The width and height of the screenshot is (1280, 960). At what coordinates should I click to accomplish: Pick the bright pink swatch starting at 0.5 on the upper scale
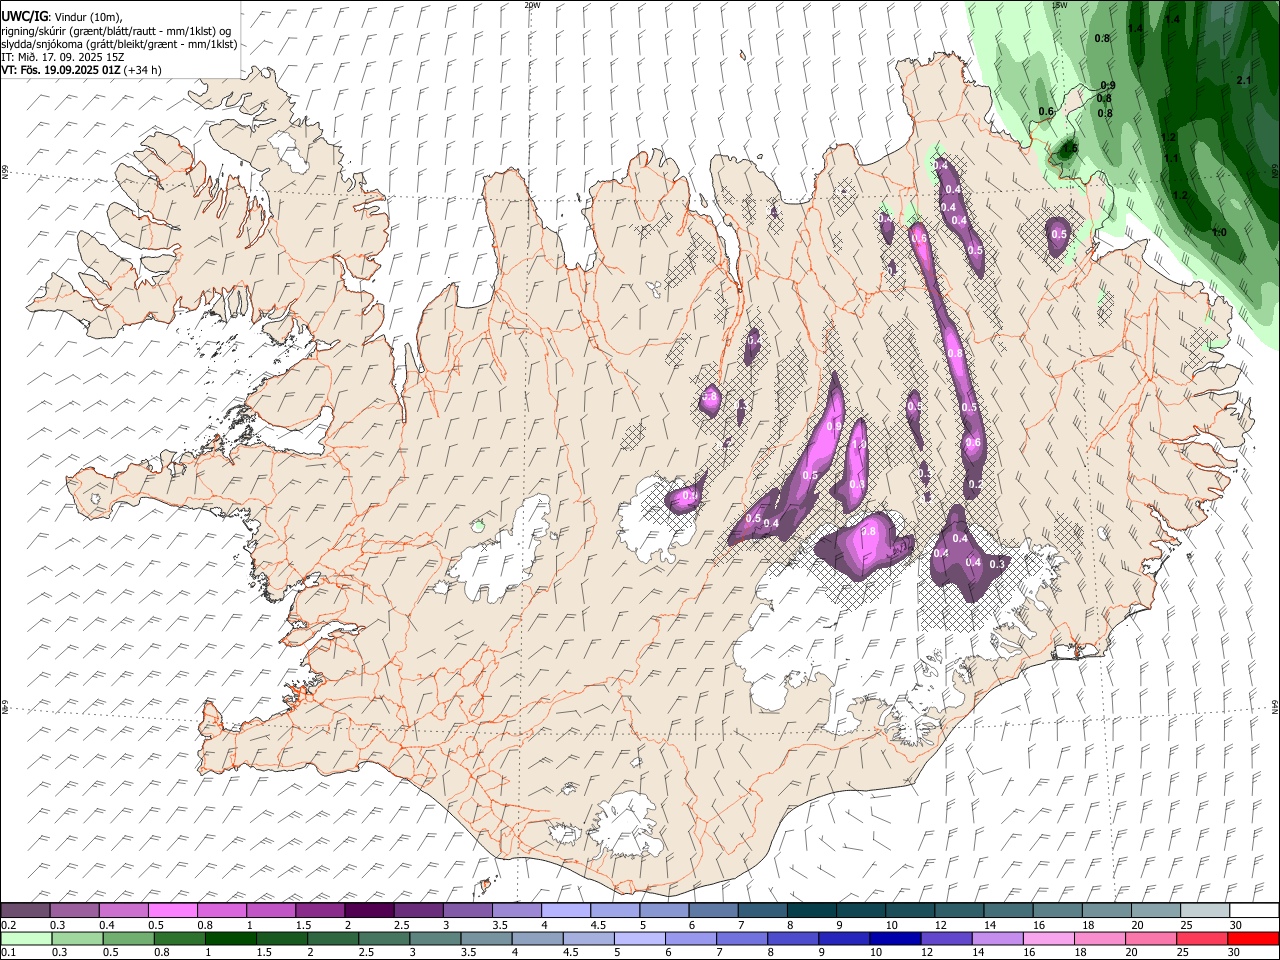coord(173,910)
